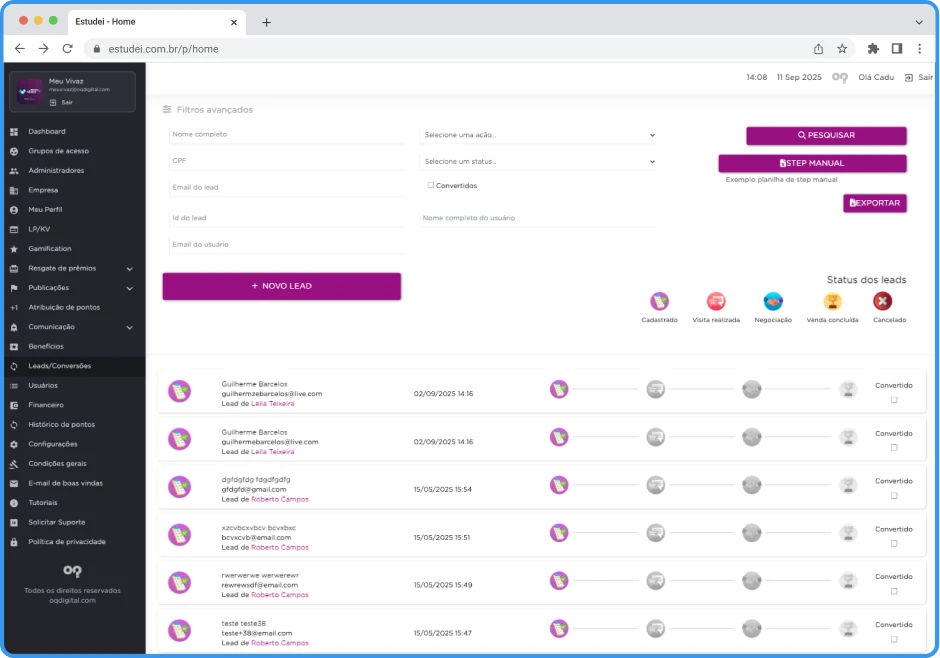
Task: Click the Visita realizada status icon
Action: (x=715, y=301)
